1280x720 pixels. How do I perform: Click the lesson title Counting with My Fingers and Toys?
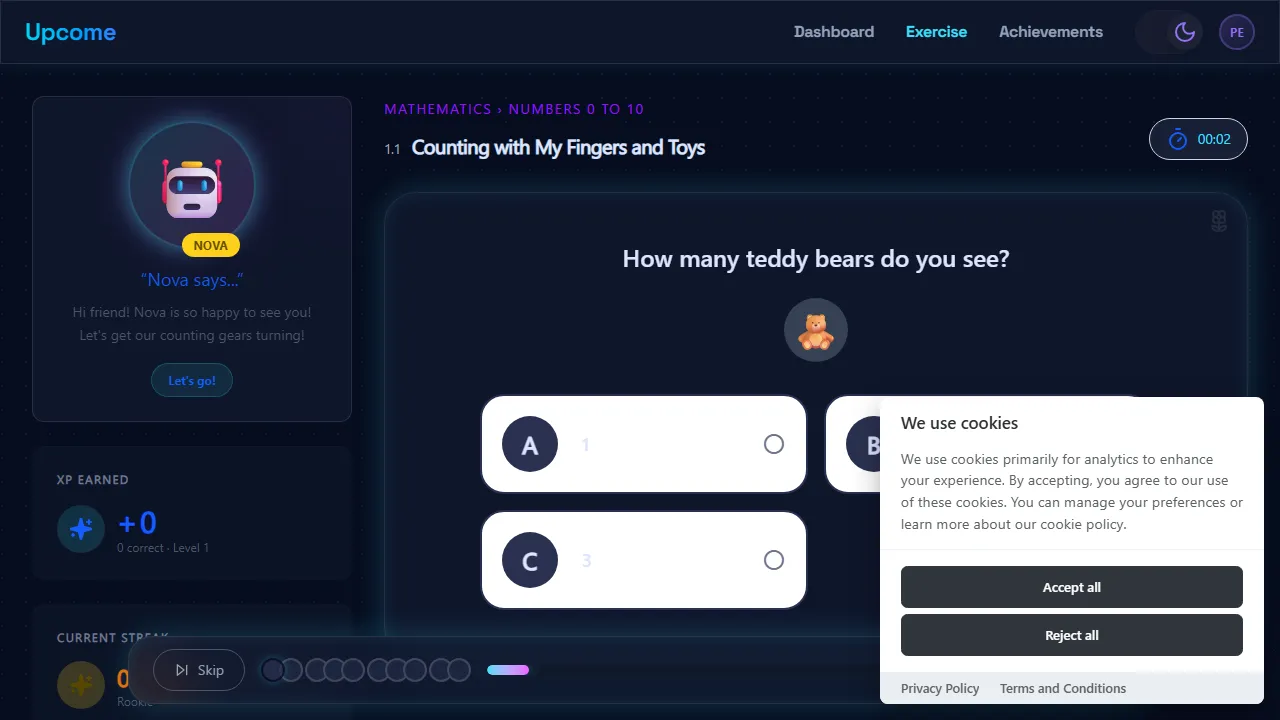[x=558, y=148]
